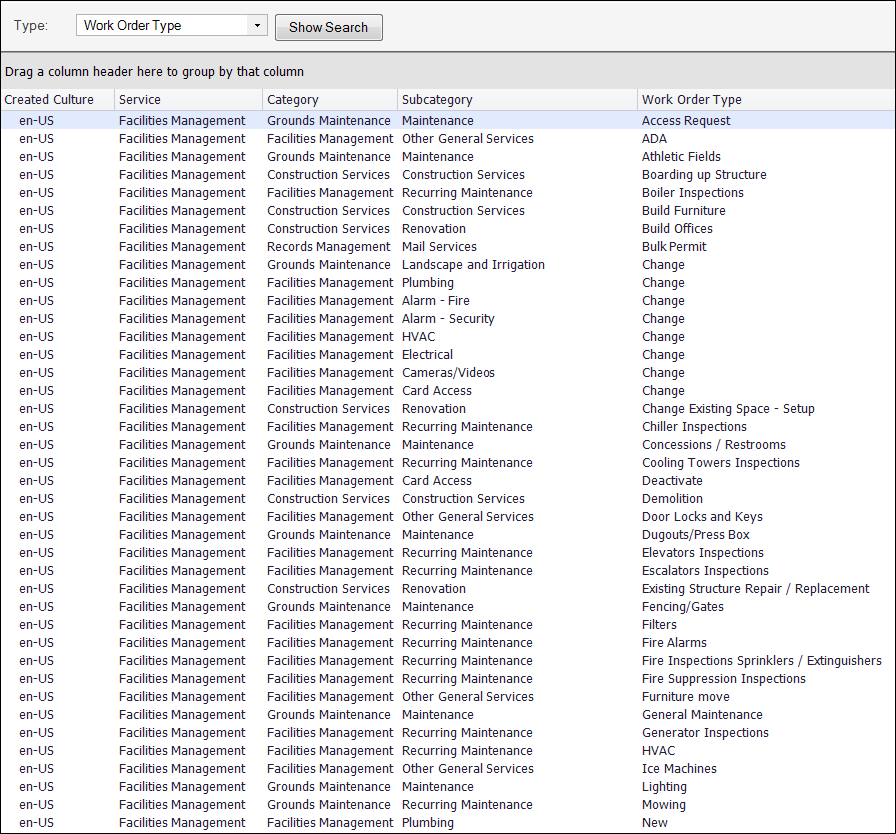Select the ADA work order type row

click(654, 139)
